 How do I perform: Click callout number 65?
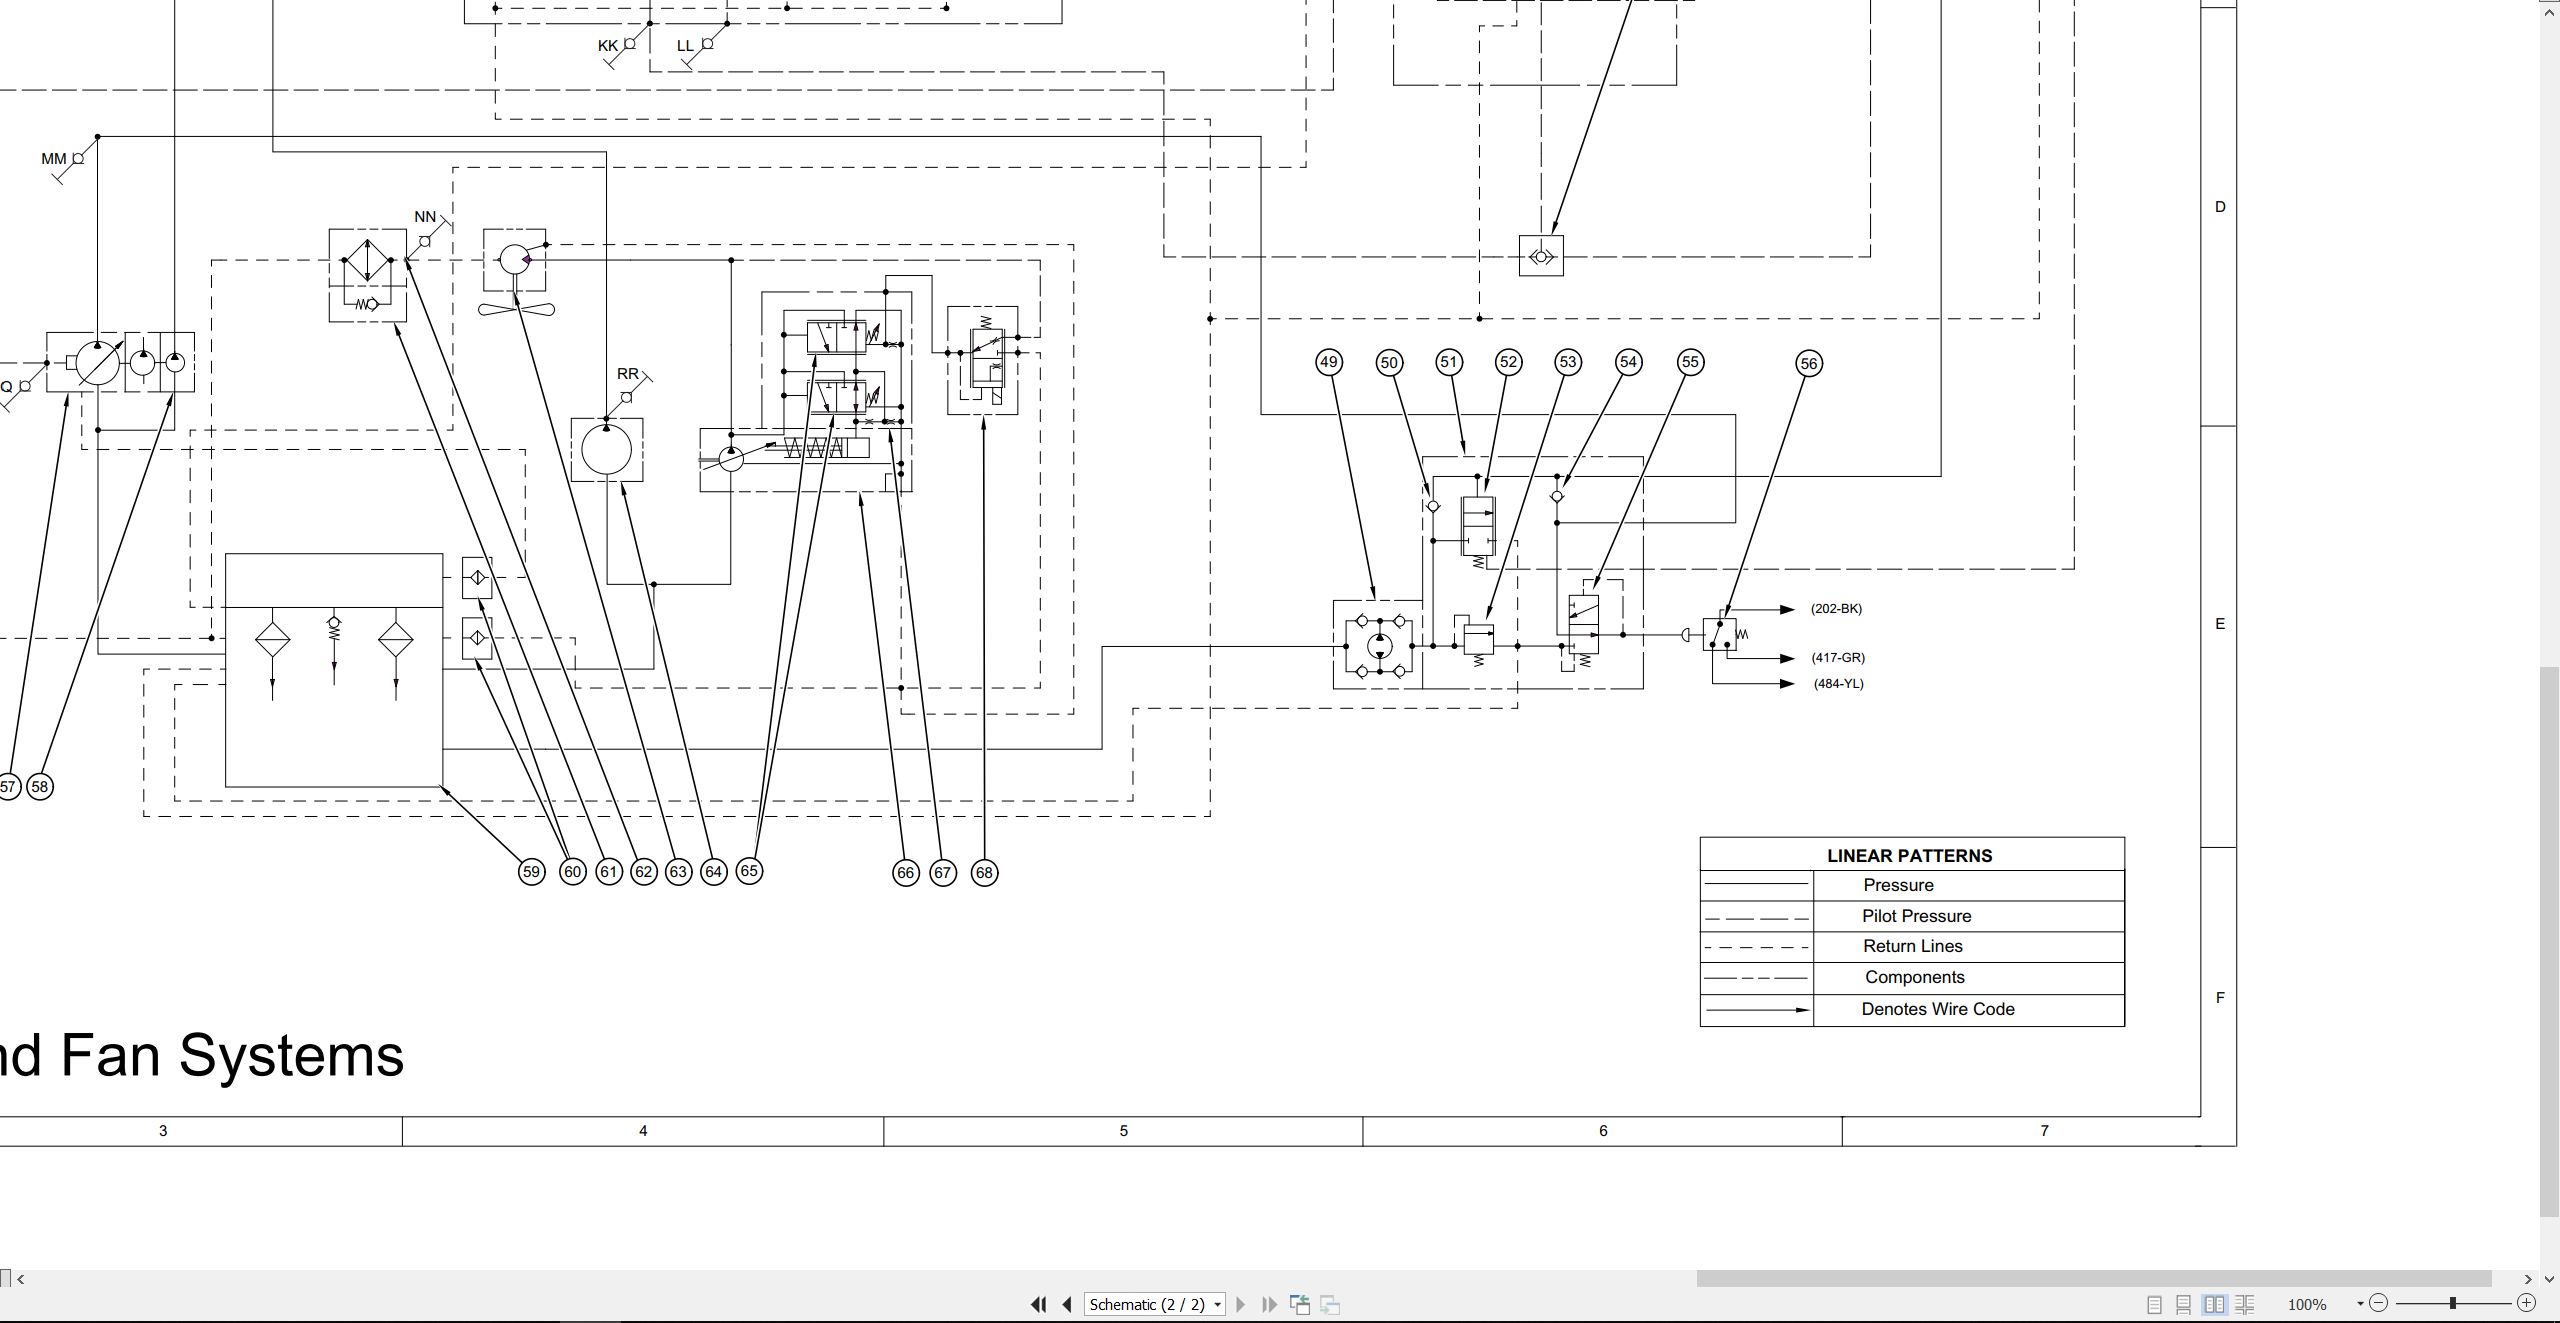click(749, 871)
